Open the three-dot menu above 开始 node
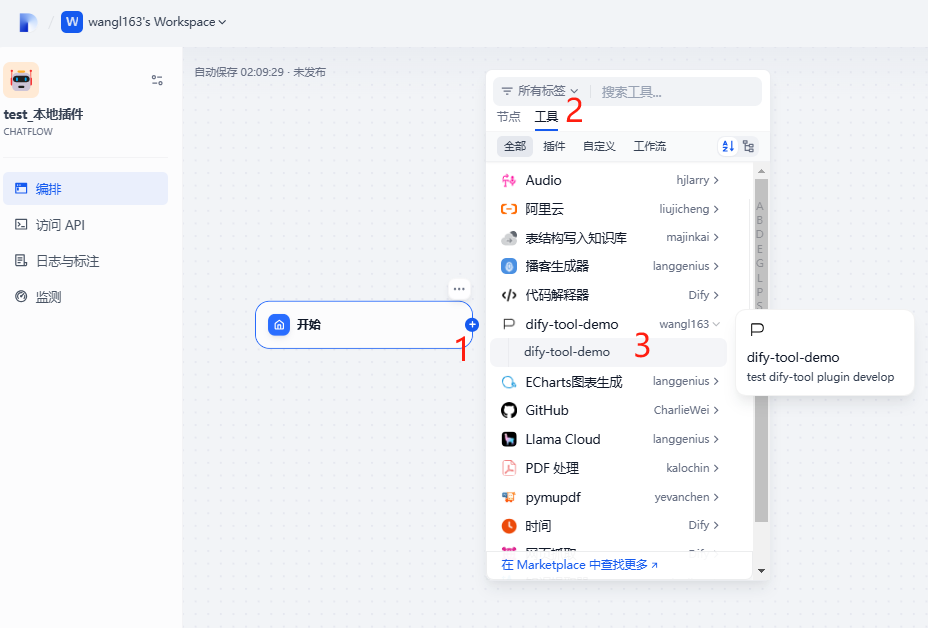Image resolution: width=928 pixels, height=628 pixels. tap(459, 289)
